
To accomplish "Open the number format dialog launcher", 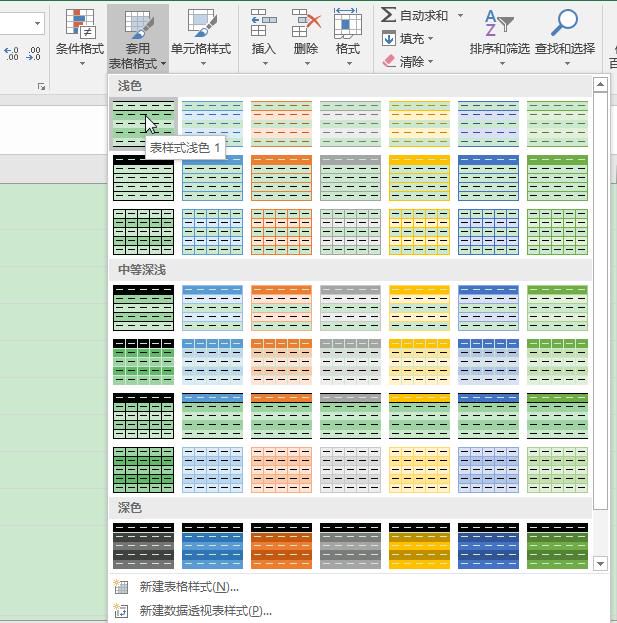I will point(41,86).
